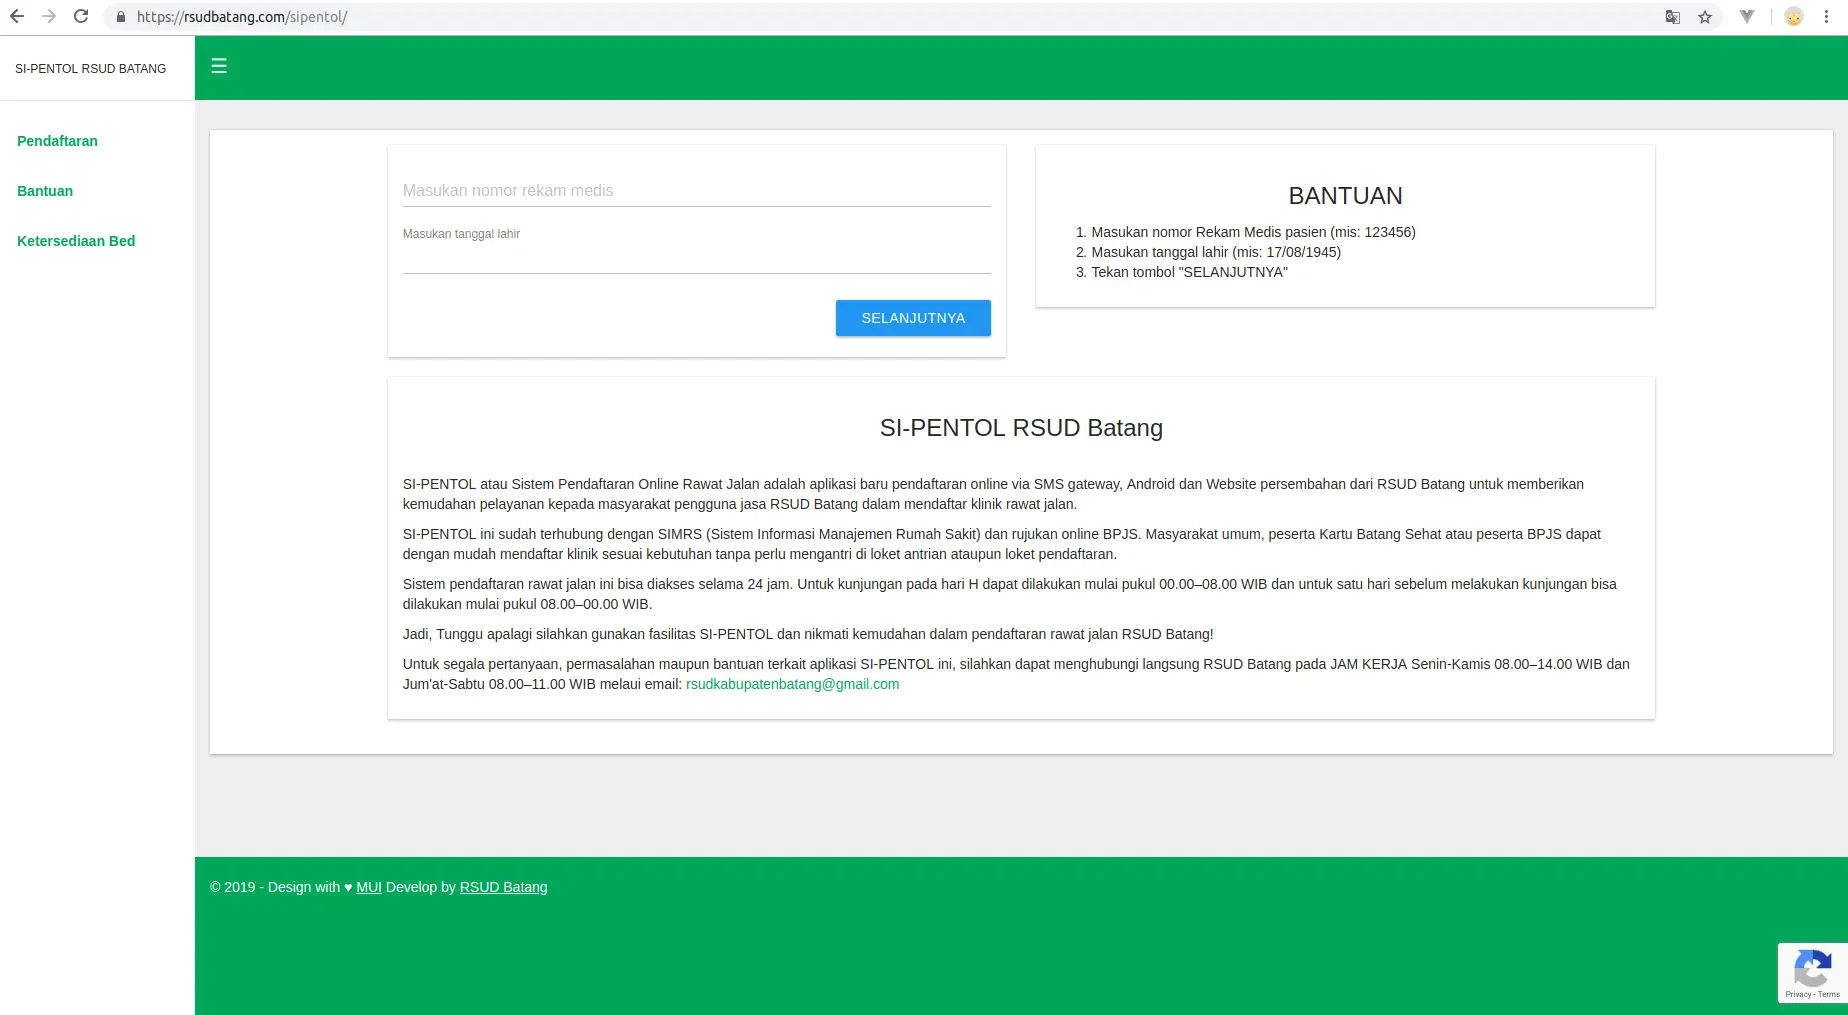Click the V extension icon in toolbar
The height and width of the screenshot is (1015, 1848).
coord(1747,17)
